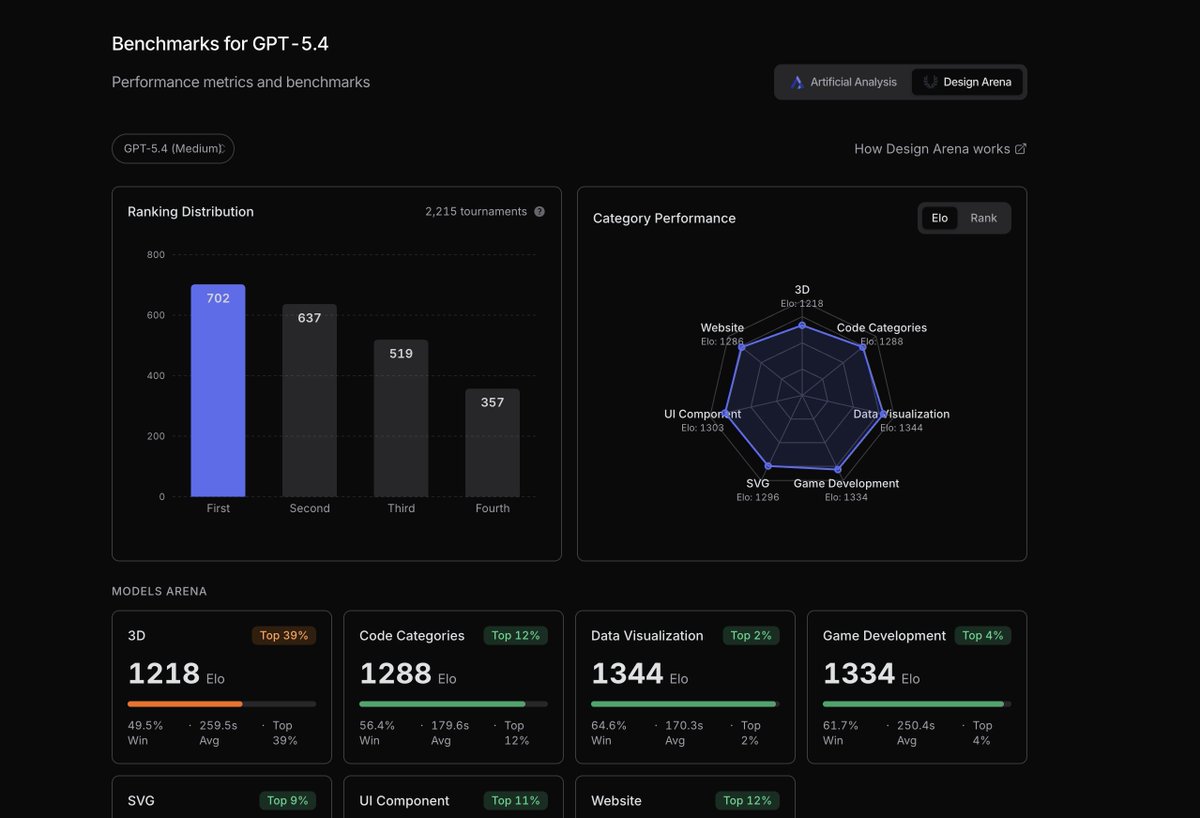Click the Website label on radar chart
This screenshot has height=818, width=1200.
[x=722, y=328]
